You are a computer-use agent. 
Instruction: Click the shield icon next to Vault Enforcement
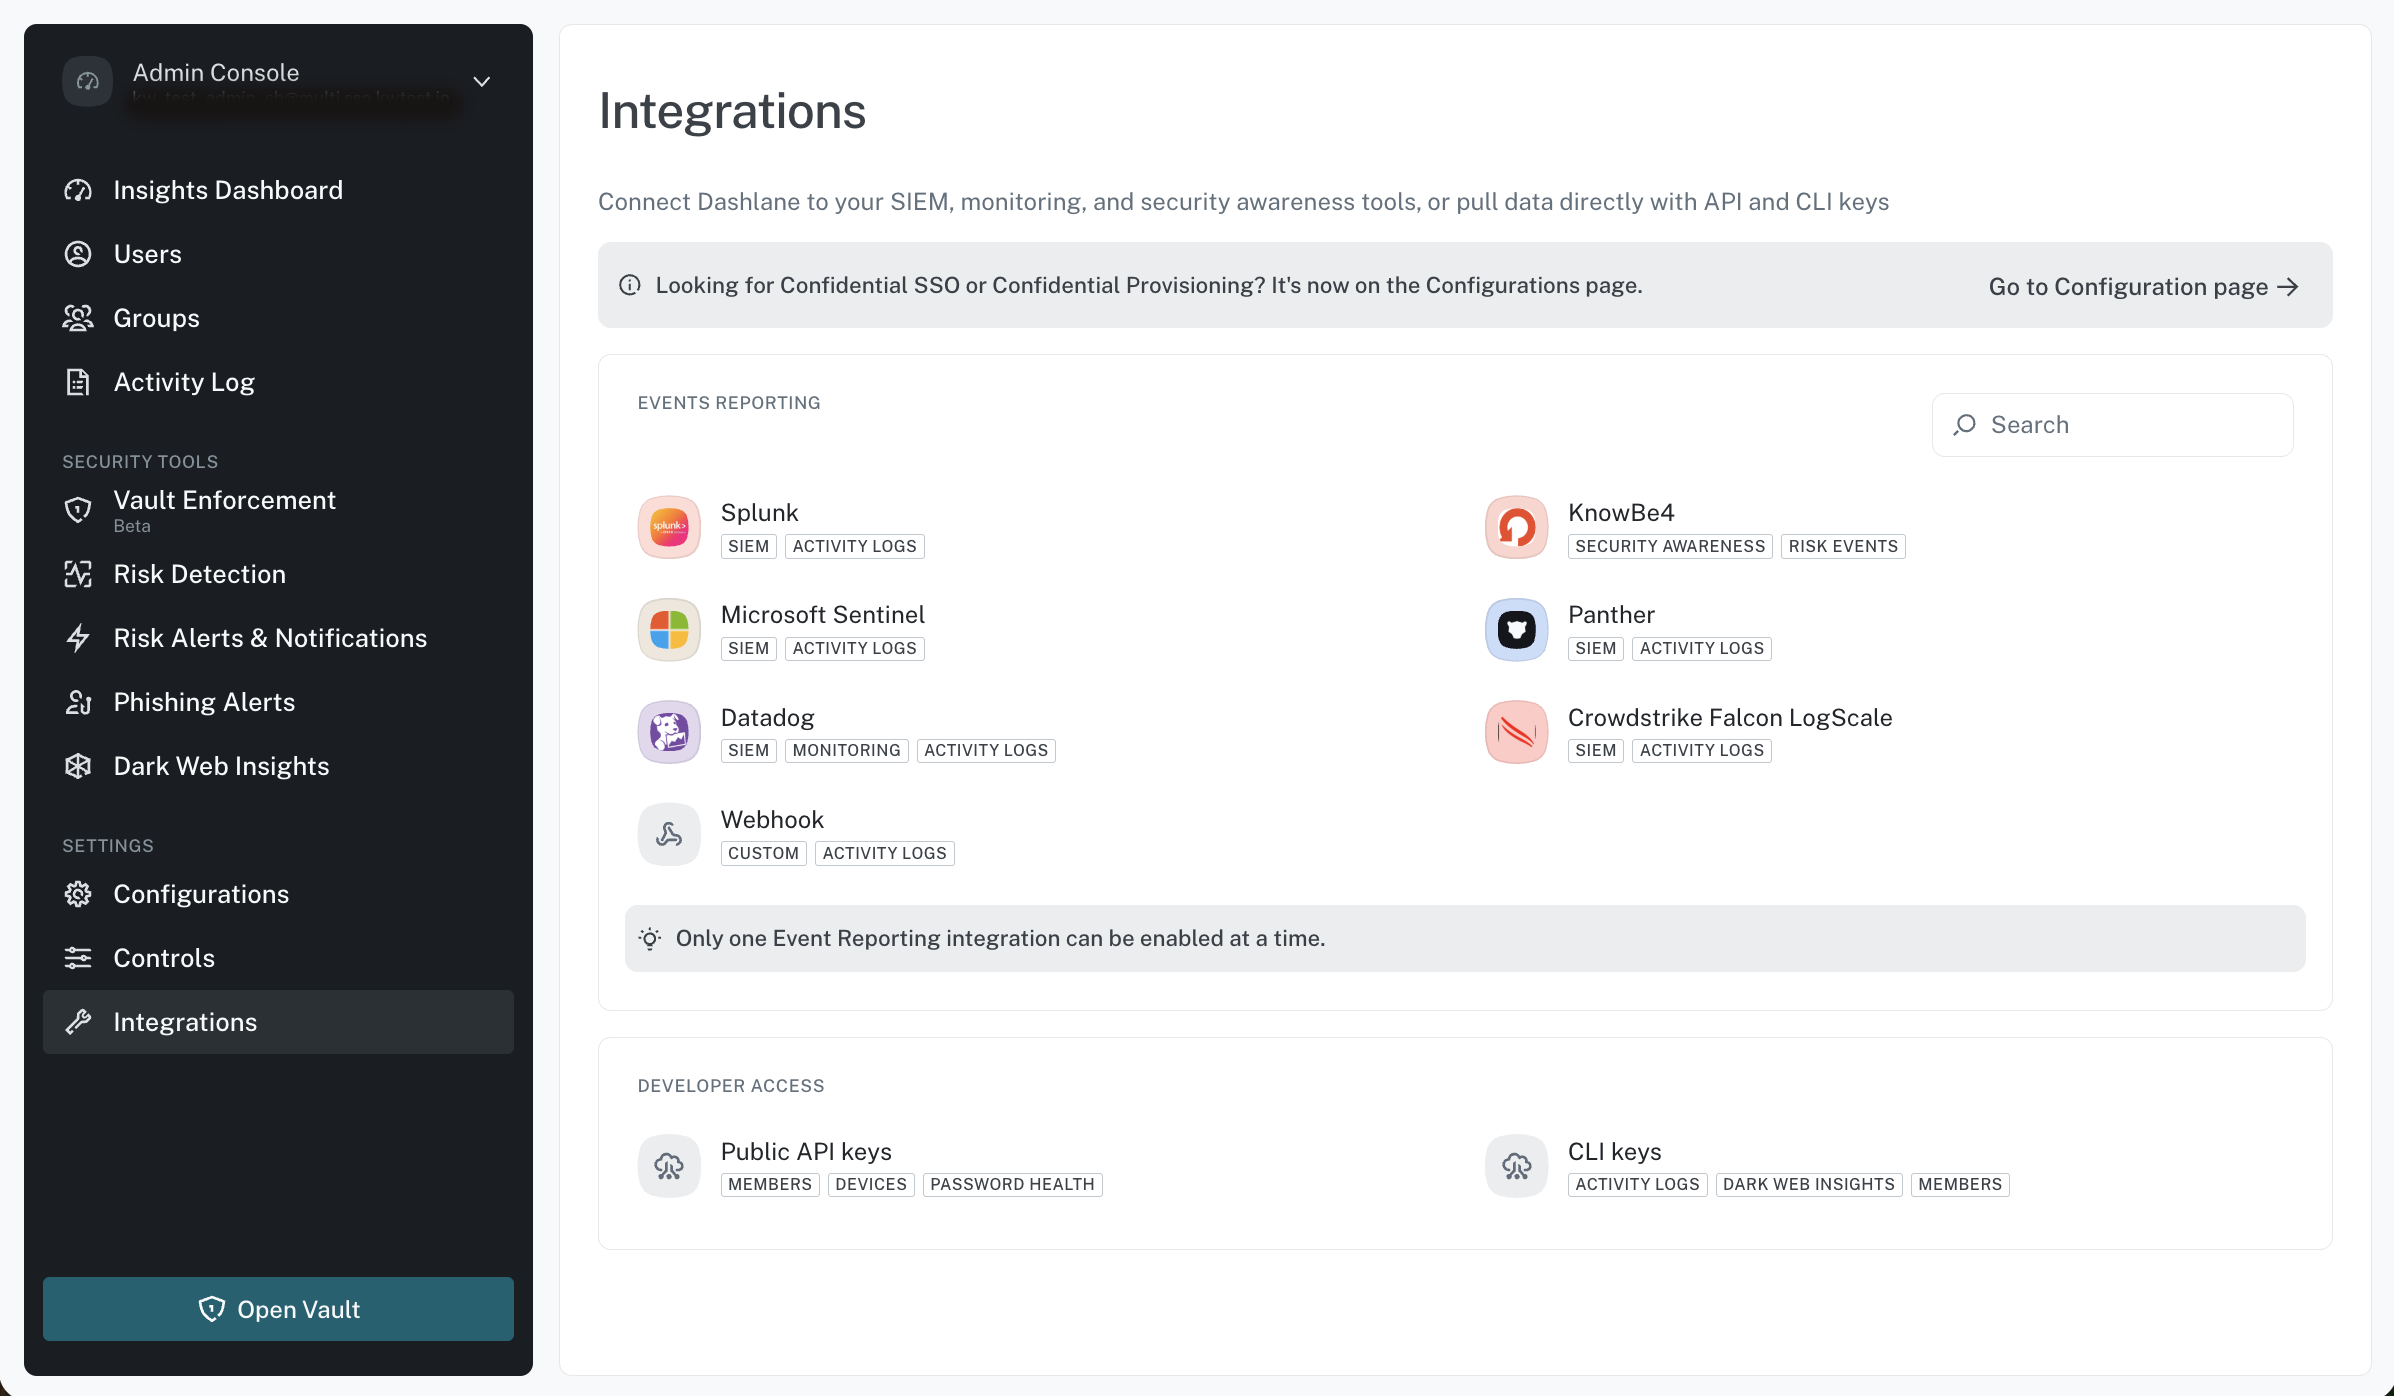(x=78, y=510)
